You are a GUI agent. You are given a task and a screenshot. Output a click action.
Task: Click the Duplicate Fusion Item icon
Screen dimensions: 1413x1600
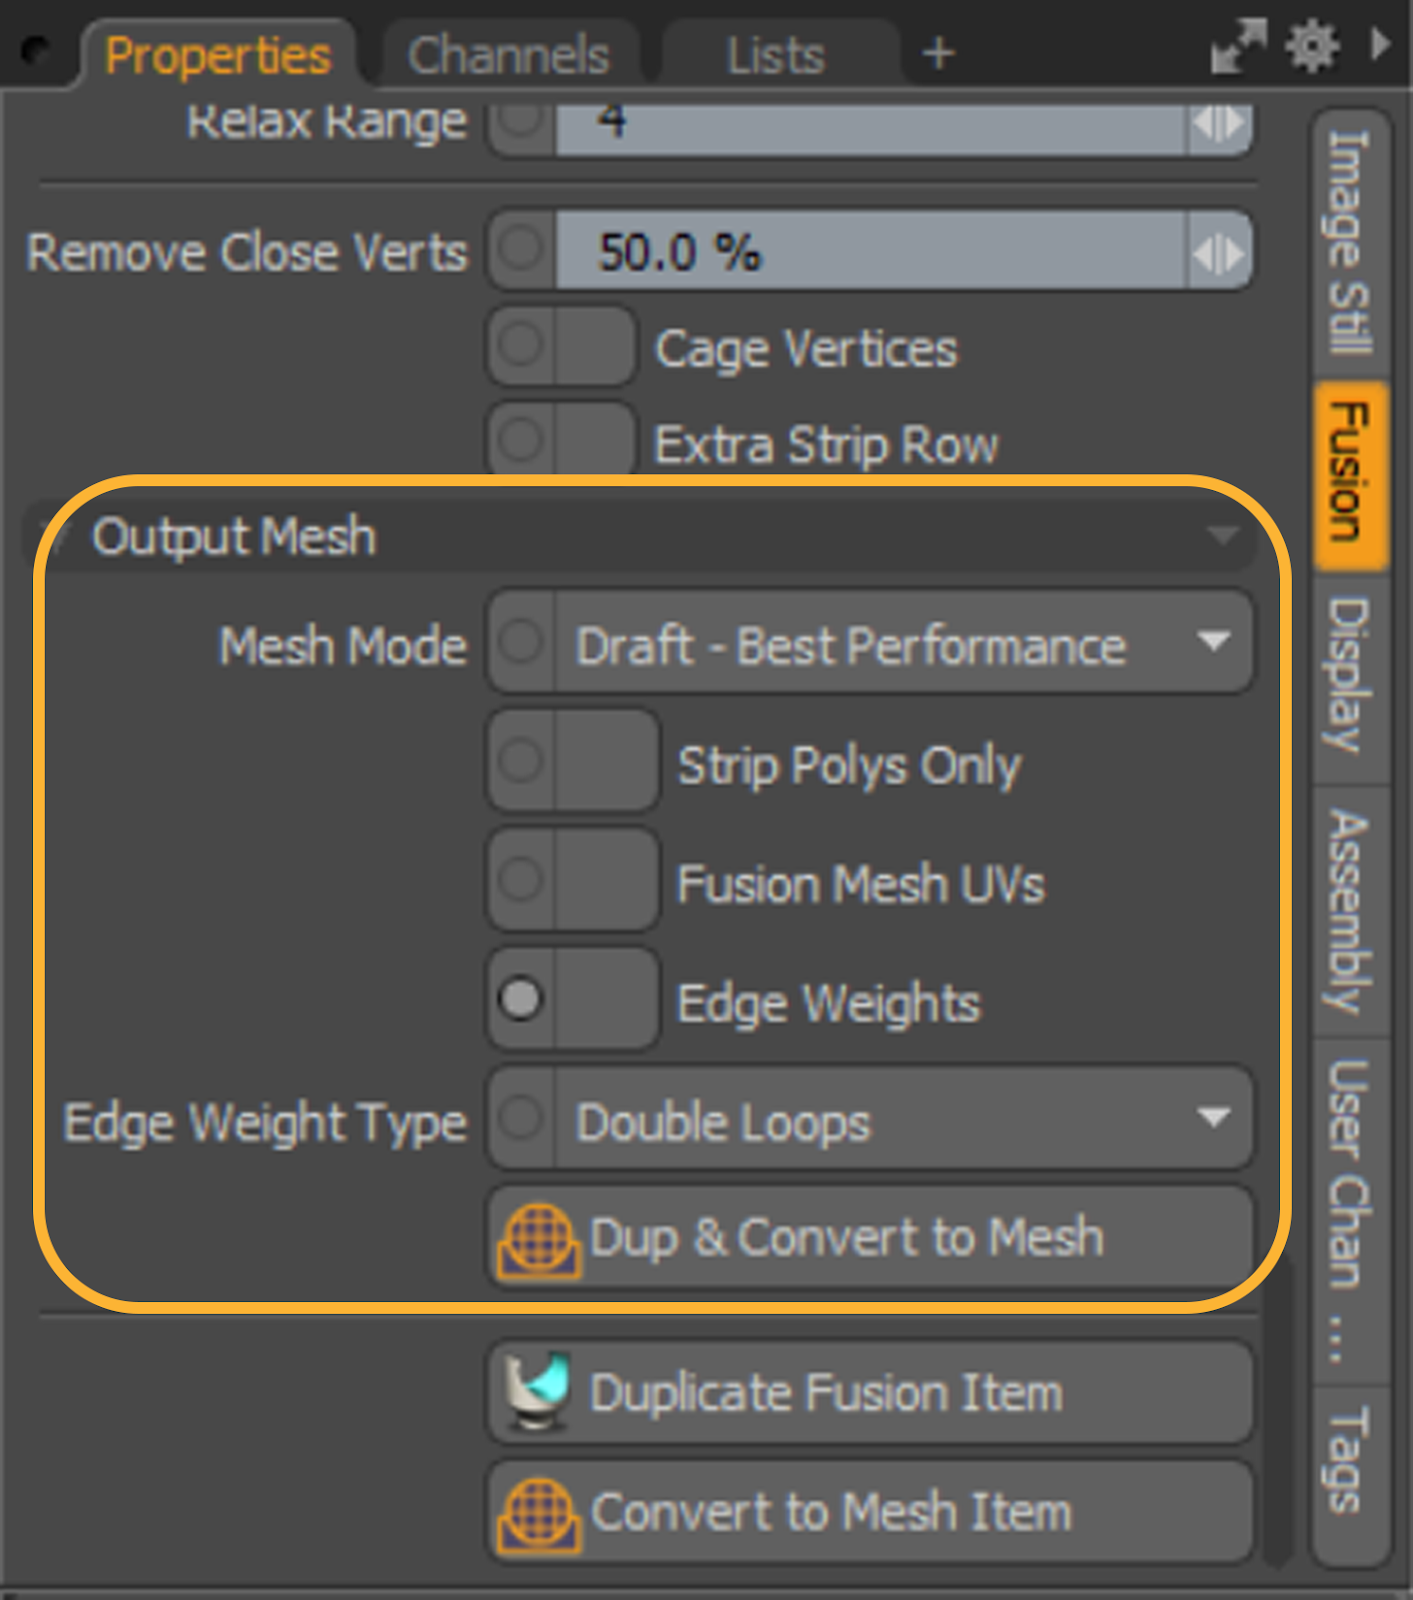tap(539, 1392)
